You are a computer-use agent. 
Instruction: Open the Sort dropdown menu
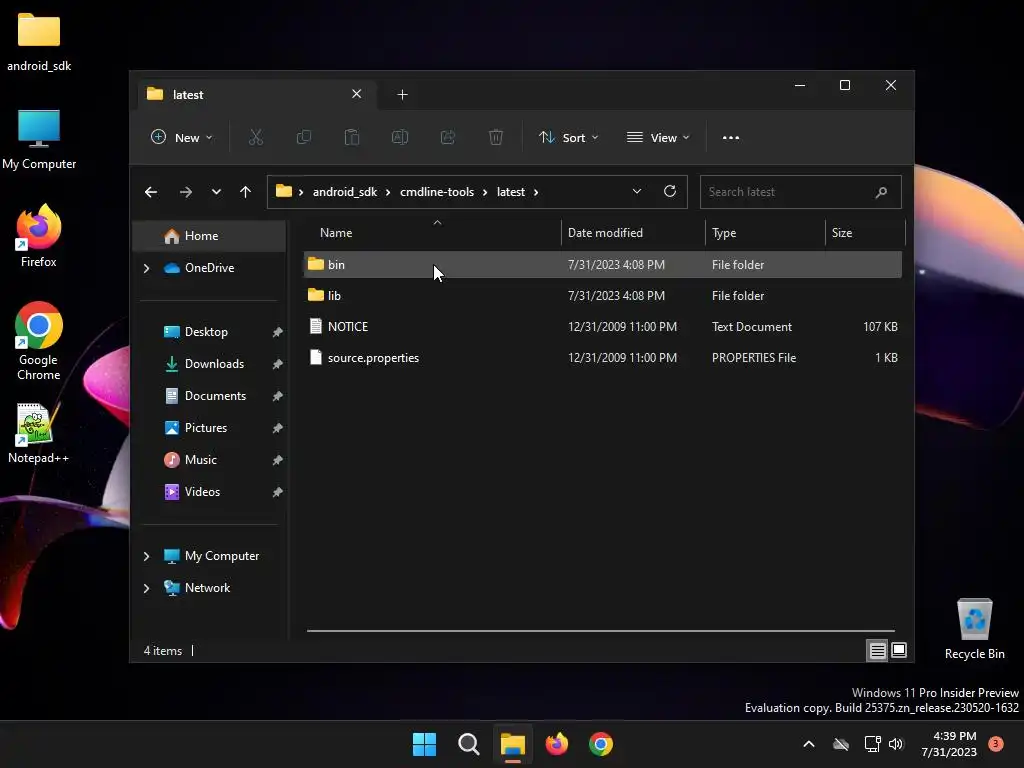click(x=568, y=138)
